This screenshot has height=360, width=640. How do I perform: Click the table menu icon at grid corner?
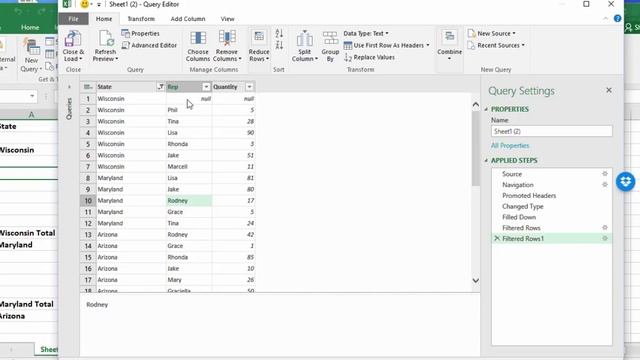(x=87, y=87)
